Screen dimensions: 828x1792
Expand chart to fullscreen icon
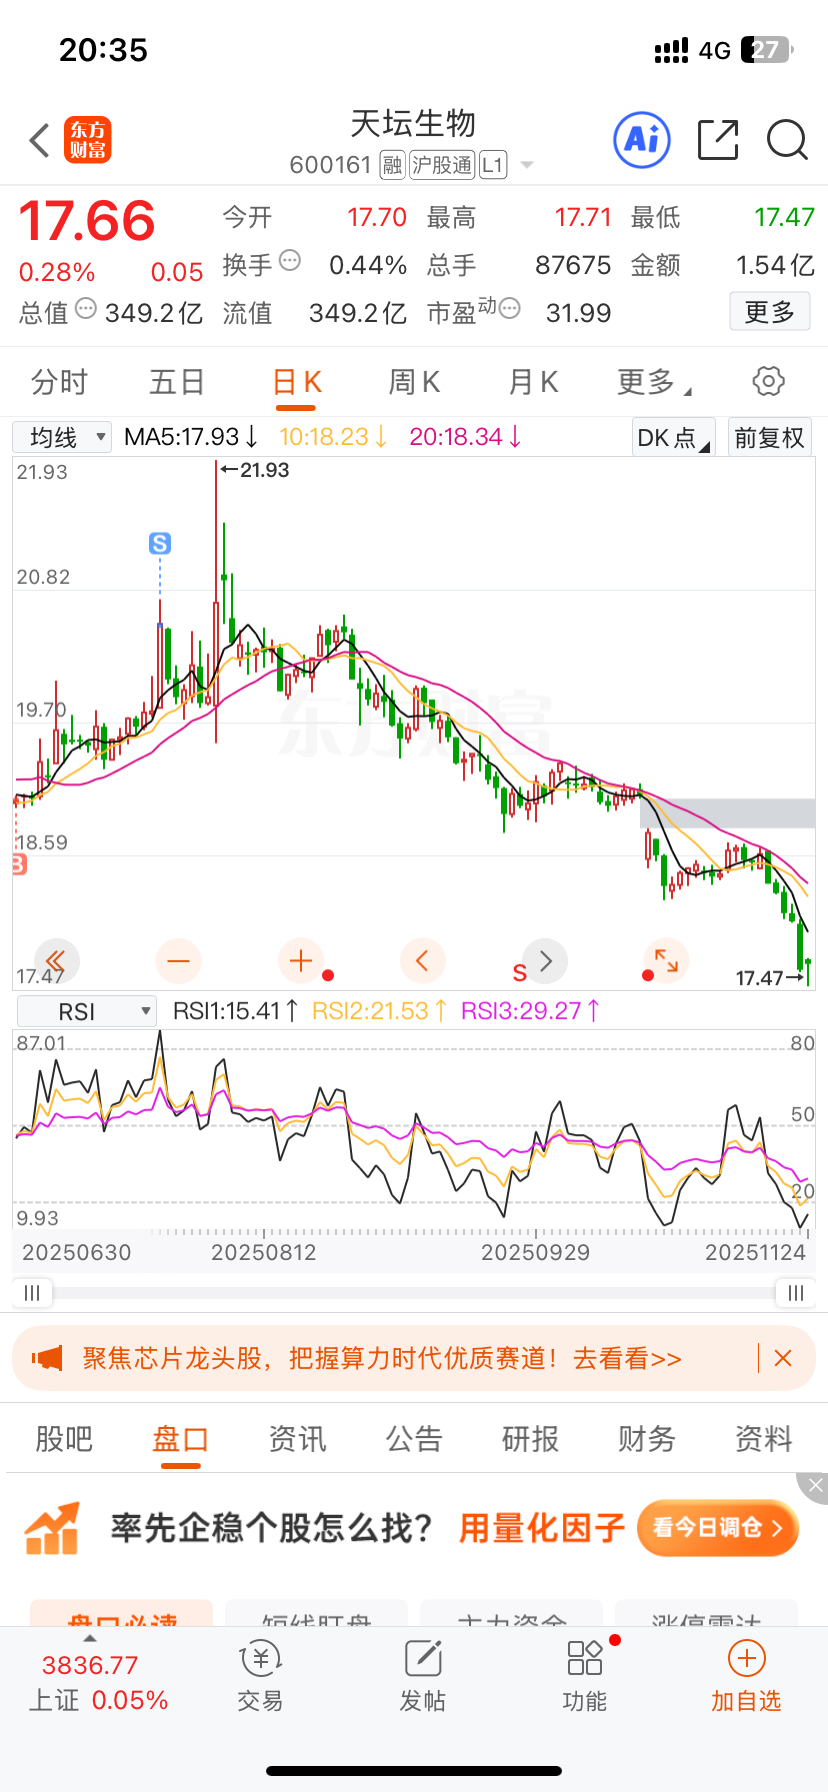[x=666, y=962]
